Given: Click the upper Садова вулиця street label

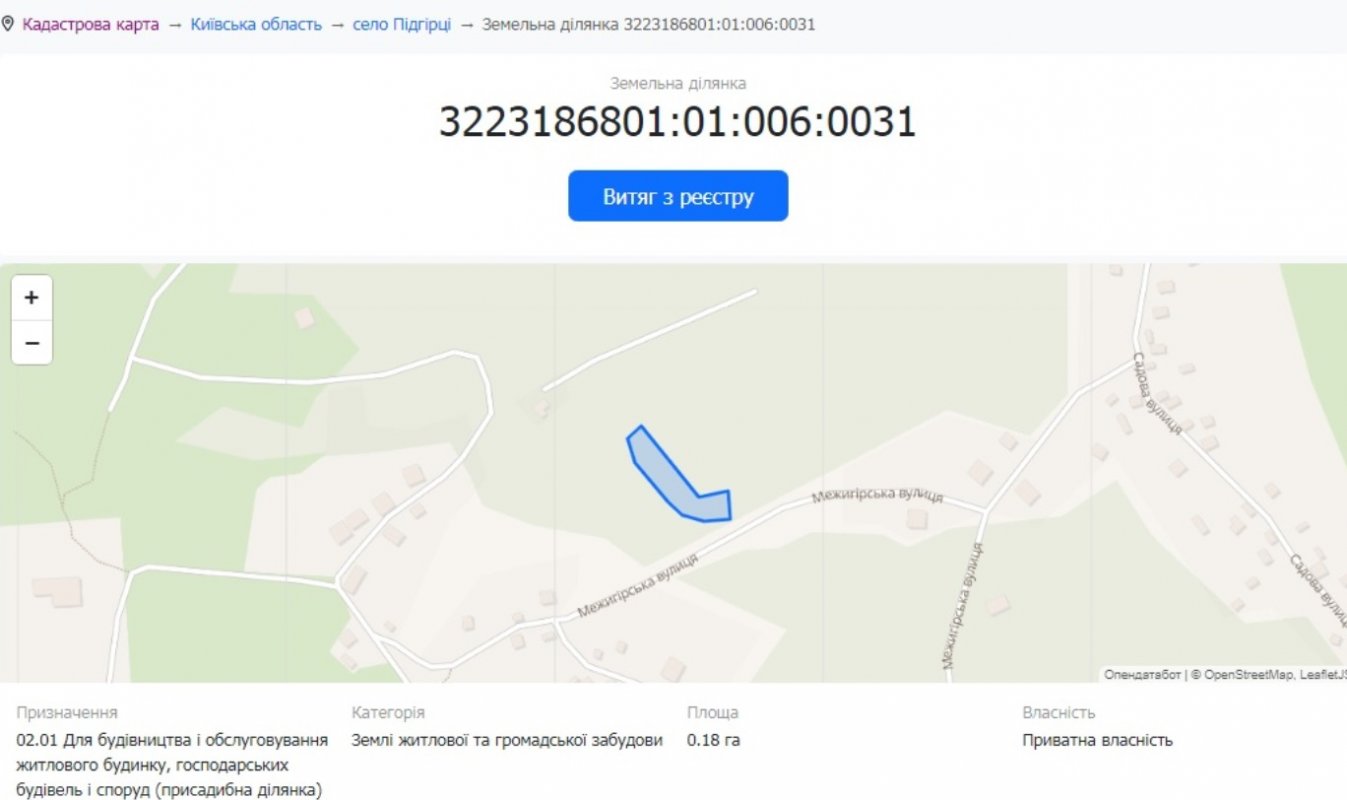Looking at the screenshot, I should point(1159,393).
